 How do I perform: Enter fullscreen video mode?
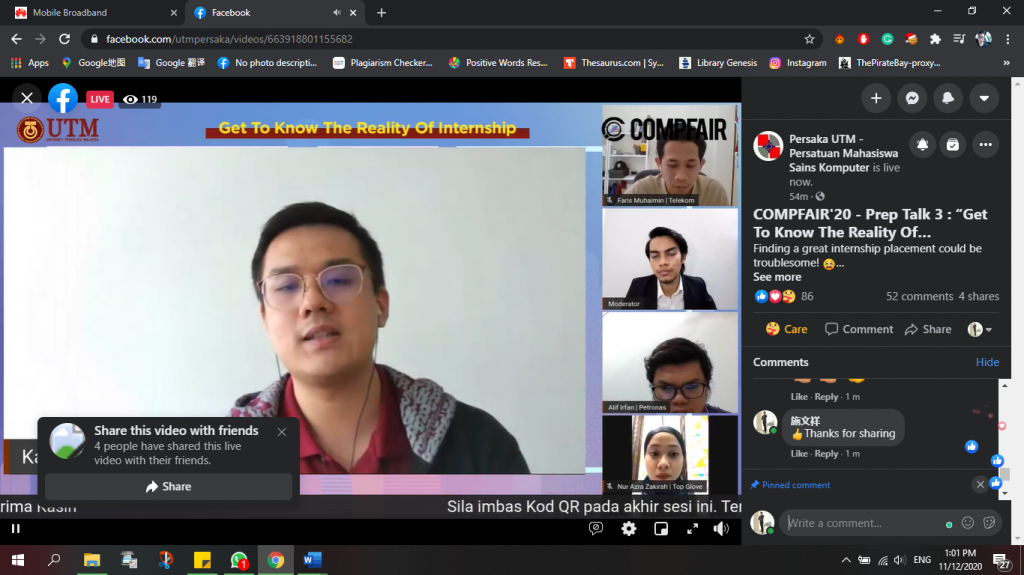click(692, 529)
